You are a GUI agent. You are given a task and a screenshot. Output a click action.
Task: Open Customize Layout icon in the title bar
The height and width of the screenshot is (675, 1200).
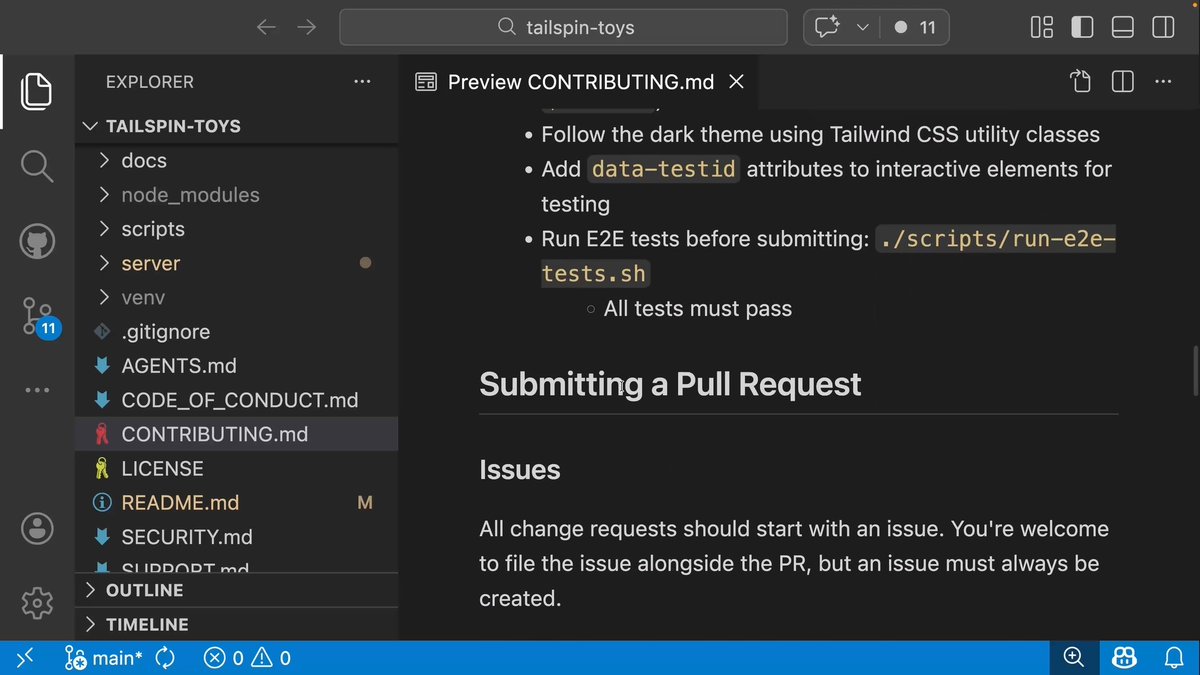click(x=1042, y=28)
